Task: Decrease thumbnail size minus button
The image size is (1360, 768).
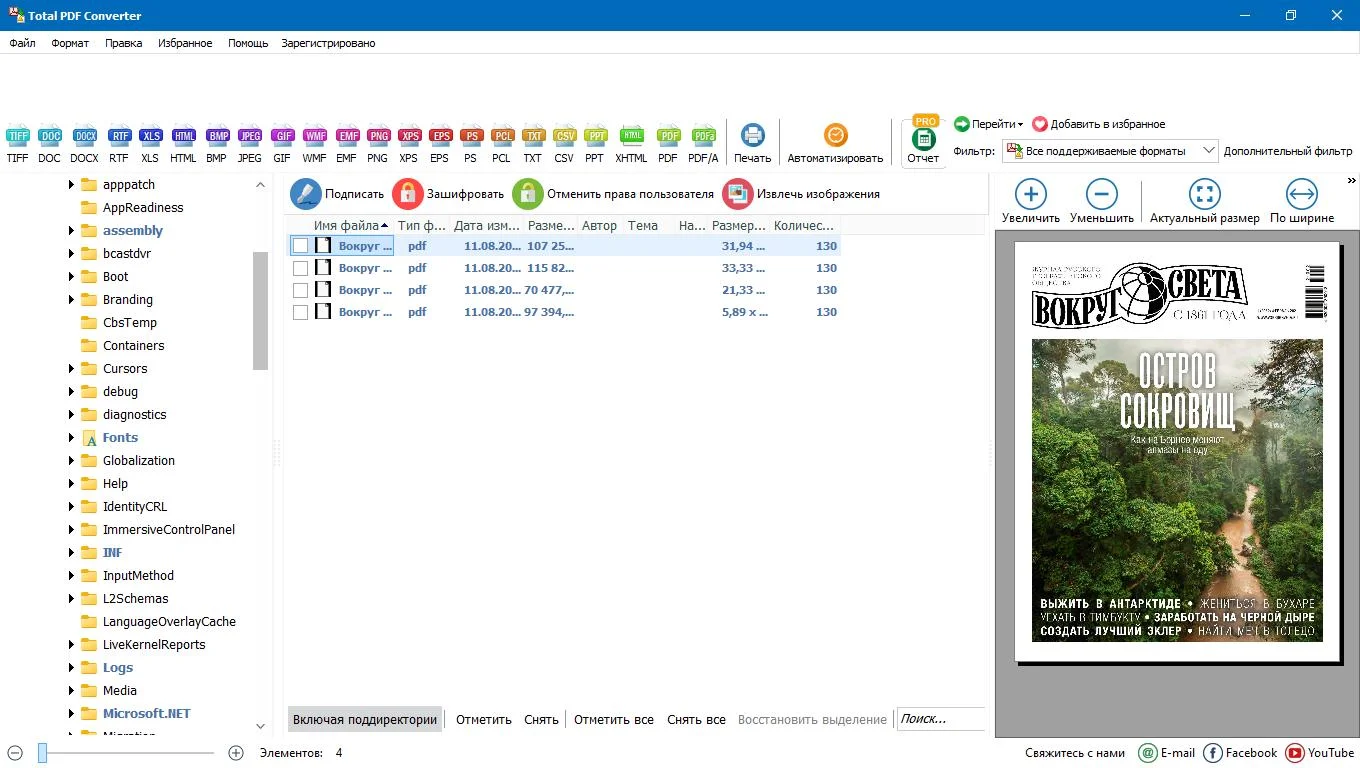Action: [x=15, y=753]
